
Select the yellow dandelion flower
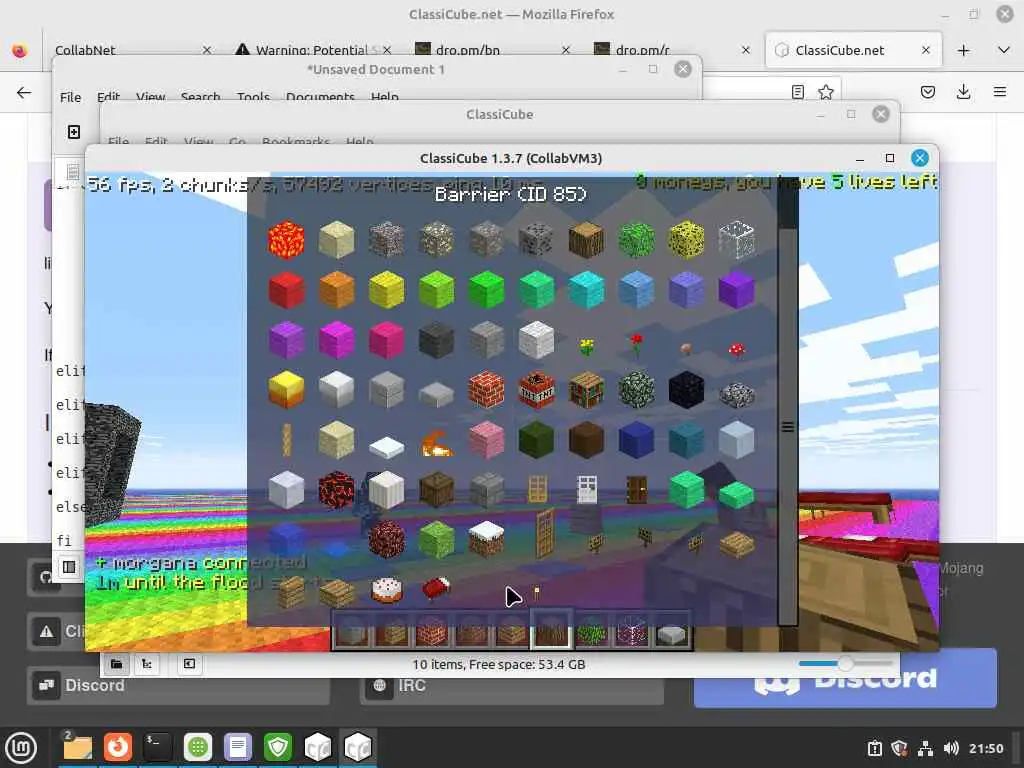(x=586, y=346)
